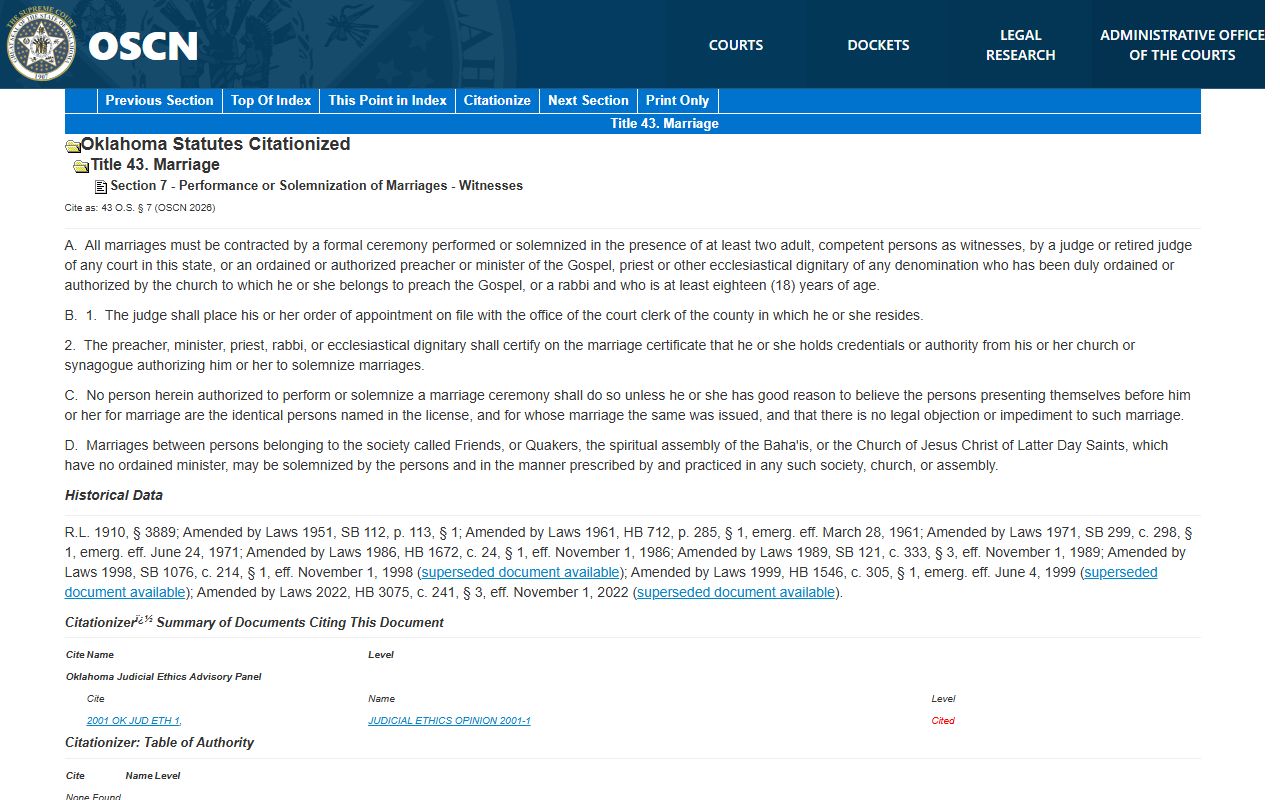Open folder icon beside Oklahoma Statutes Citationized

(72, 146)
